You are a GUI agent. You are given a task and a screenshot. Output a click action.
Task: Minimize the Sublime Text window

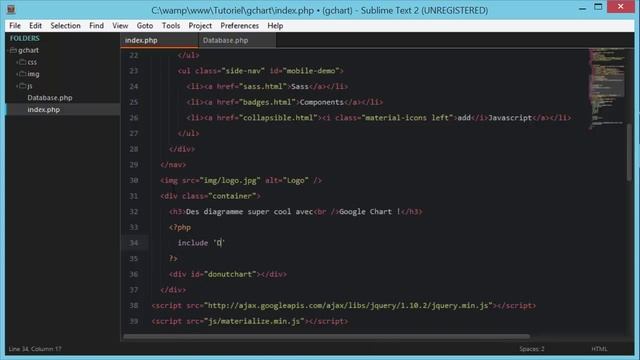(582, 8)
